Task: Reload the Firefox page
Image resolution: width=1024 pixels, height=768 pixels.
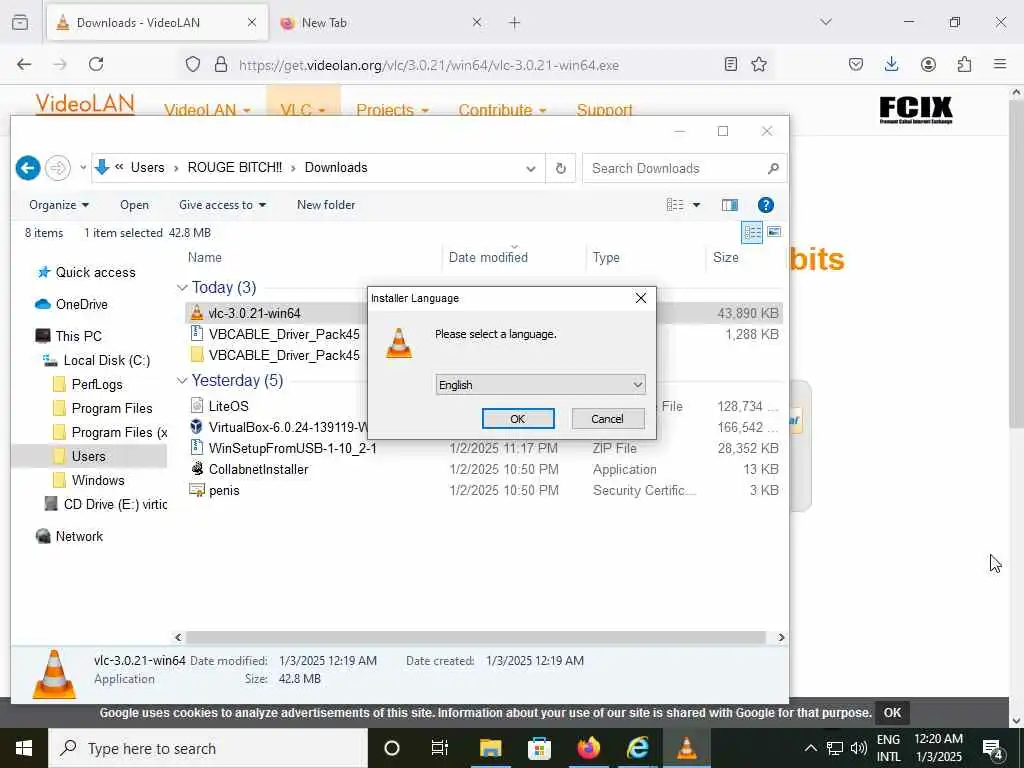Action: (96, 64)
